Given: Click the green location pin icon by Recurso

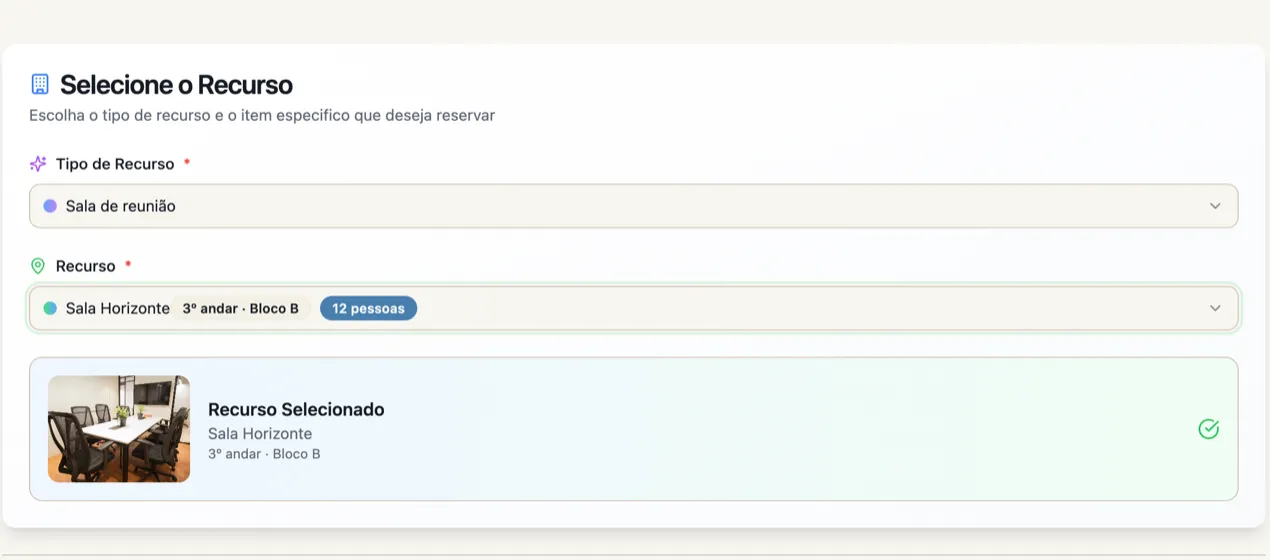Looking at the screenshot, I should click(38, 266).
